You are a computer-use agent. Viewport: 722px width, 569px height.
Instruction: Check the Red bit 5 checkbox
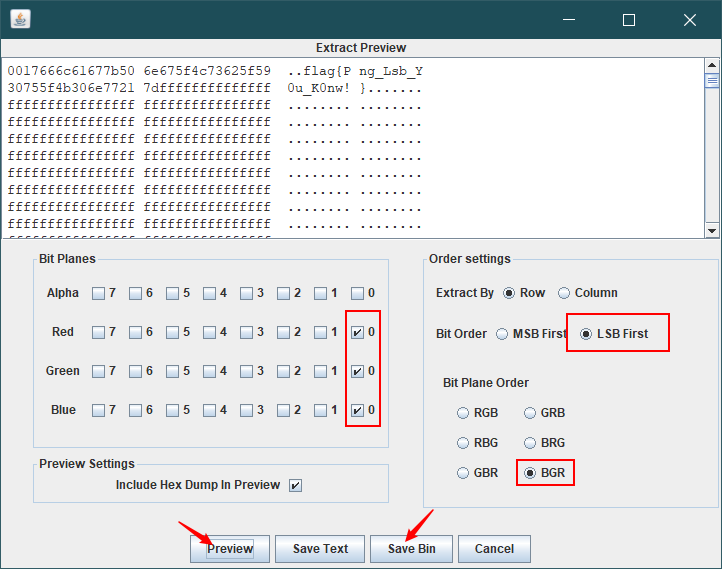pyautogui.click(x=172, y=332)
